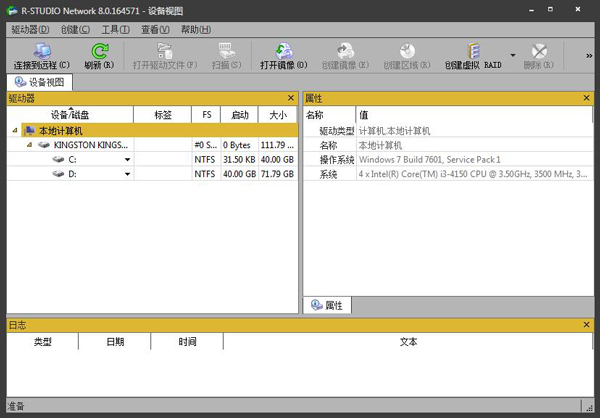Maximize the R-STUDIO window
The image size is (600, 418).
point(550,9)
